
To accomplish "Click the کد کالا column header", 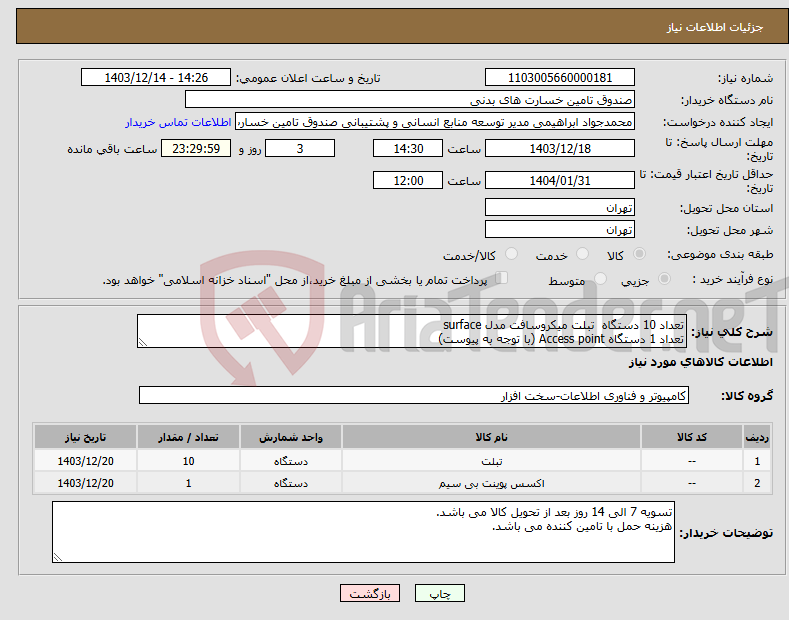I will tap(692, 437).
